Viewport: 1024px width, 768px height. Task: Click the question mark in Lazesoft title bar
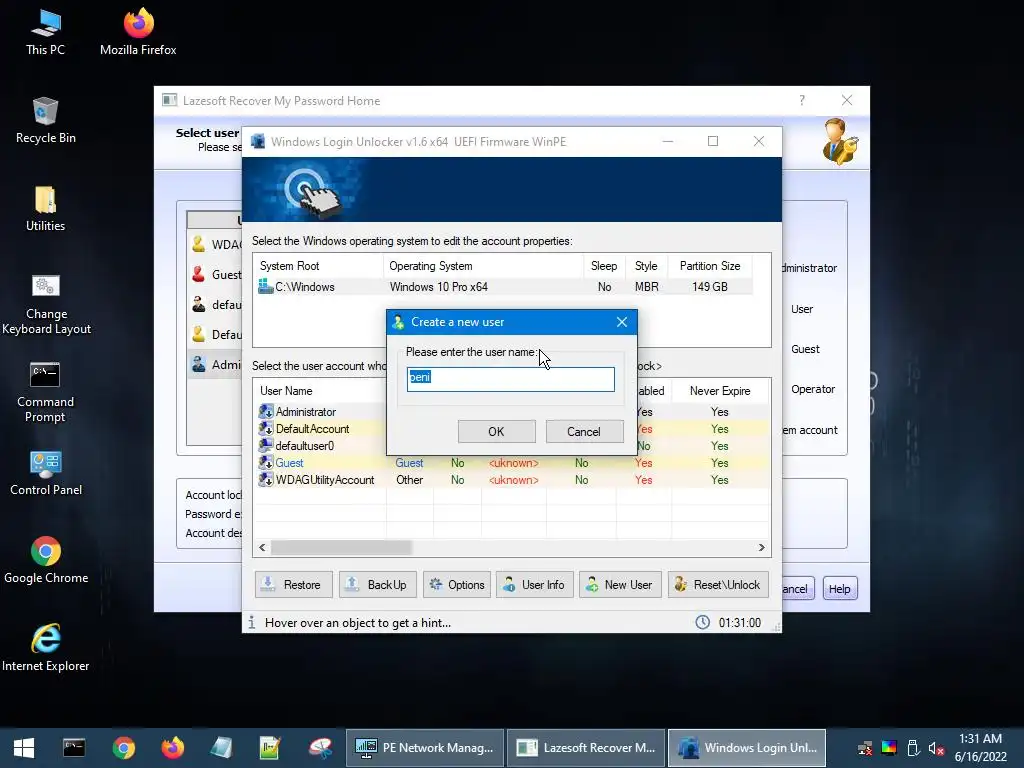coord(802,101)
